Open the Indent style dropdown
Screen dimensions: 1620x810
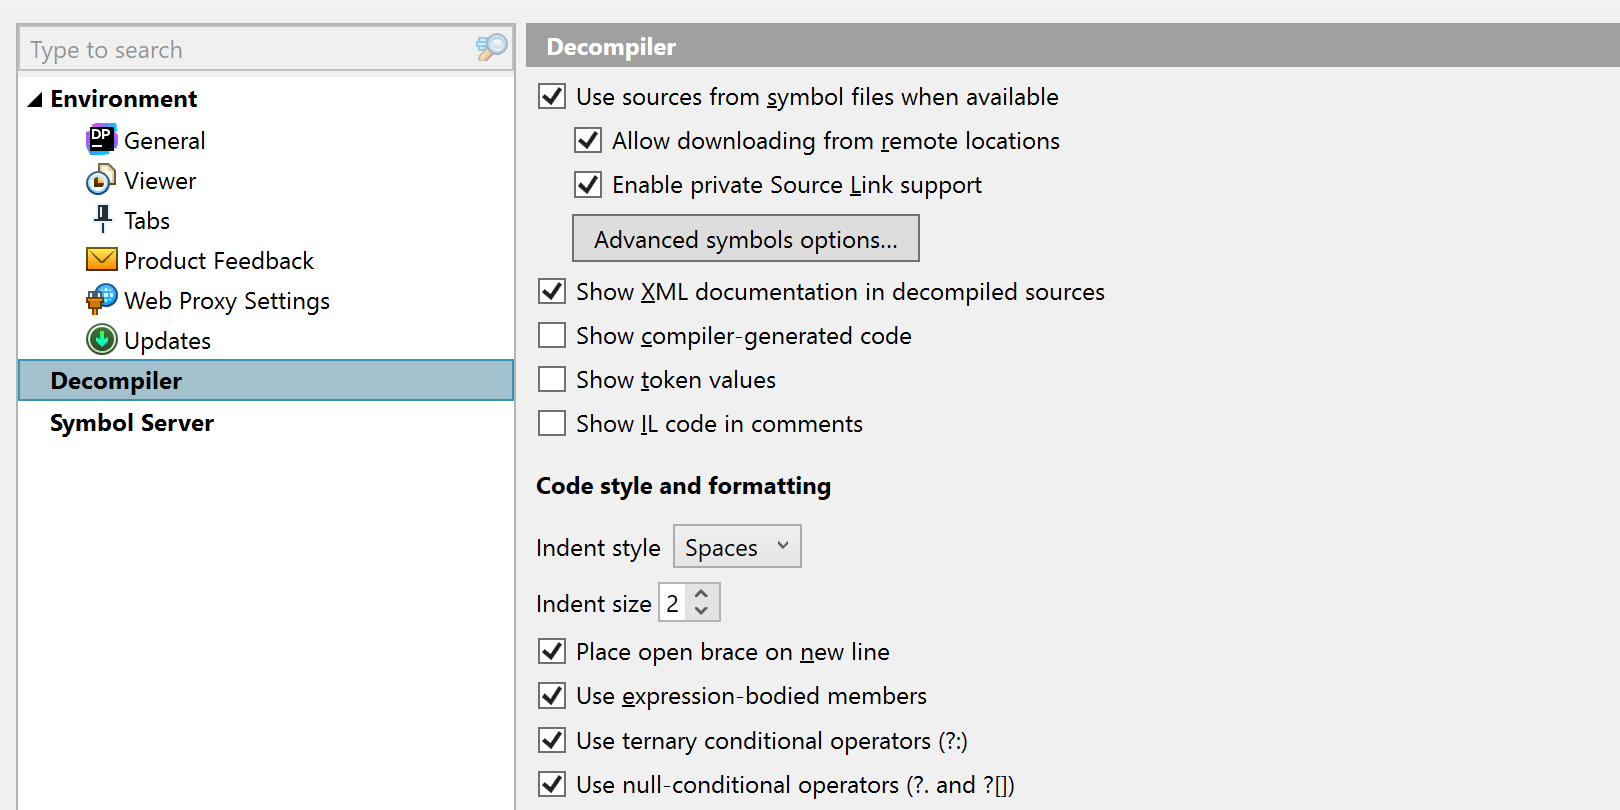[x=737, y=547]
